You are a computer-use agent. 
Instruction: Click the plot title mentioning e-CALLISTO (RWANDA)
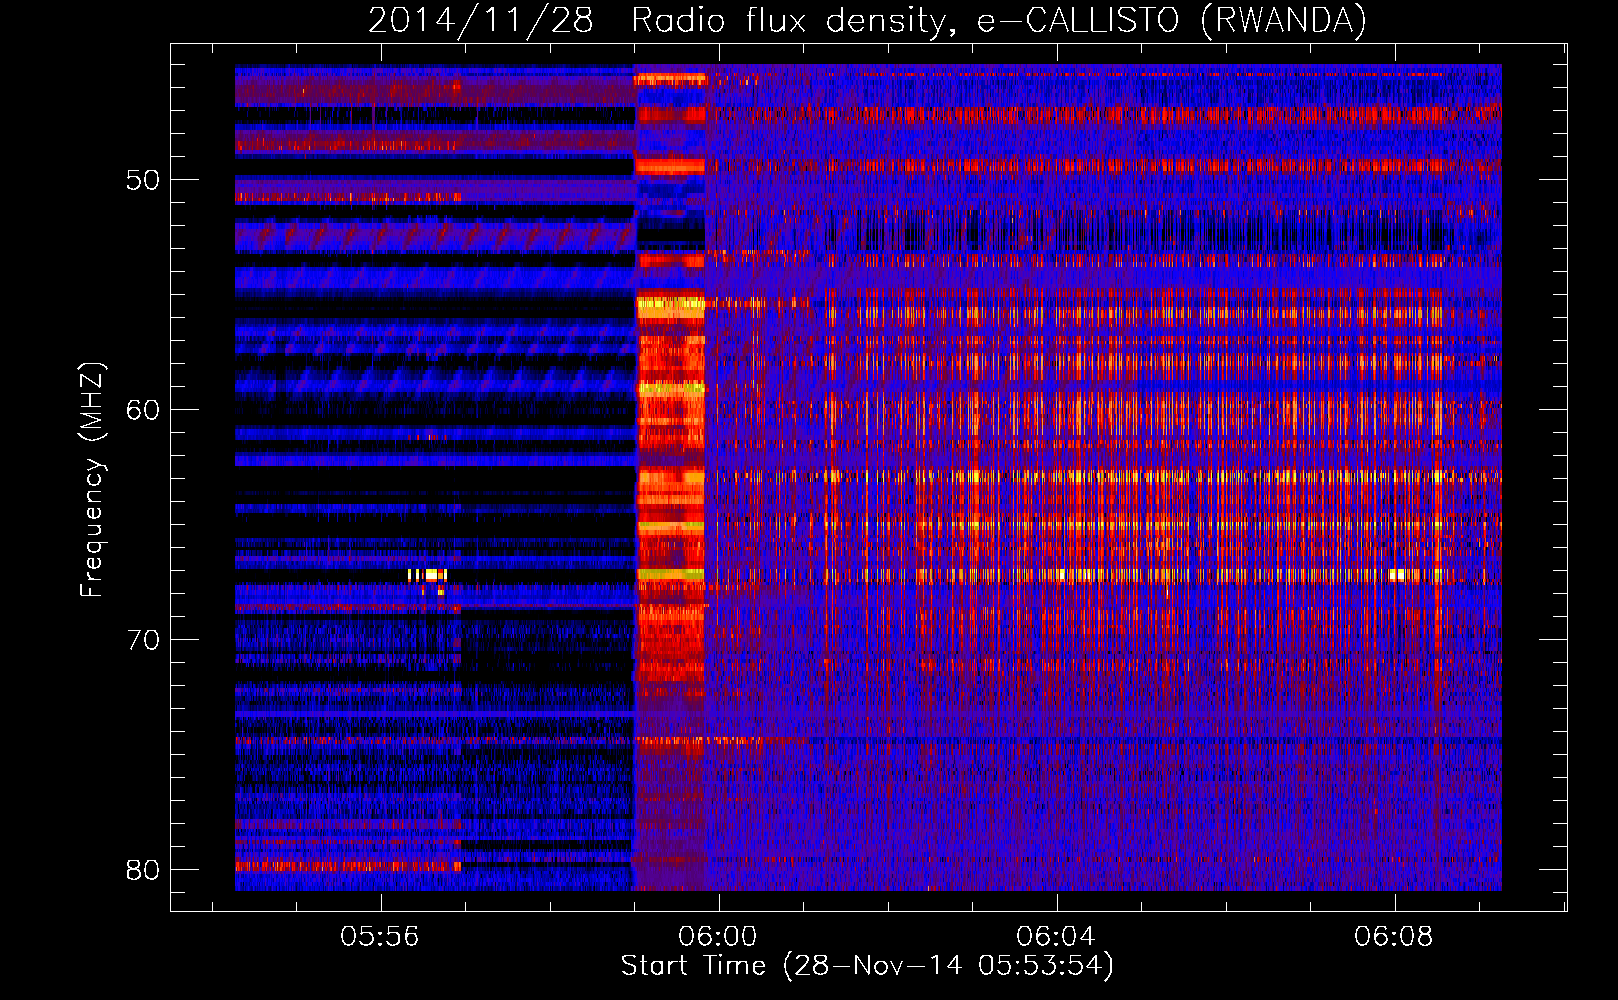(867, 20)
